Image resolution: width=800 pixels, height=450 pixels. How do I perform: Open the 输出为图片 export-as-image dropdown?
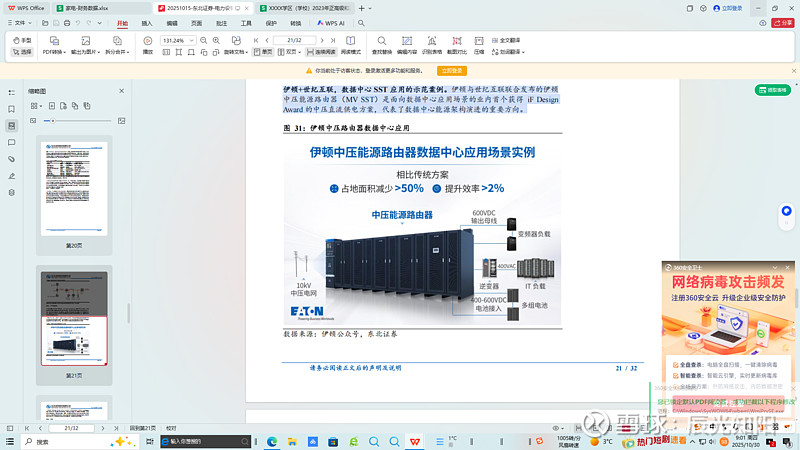[85, 45]
